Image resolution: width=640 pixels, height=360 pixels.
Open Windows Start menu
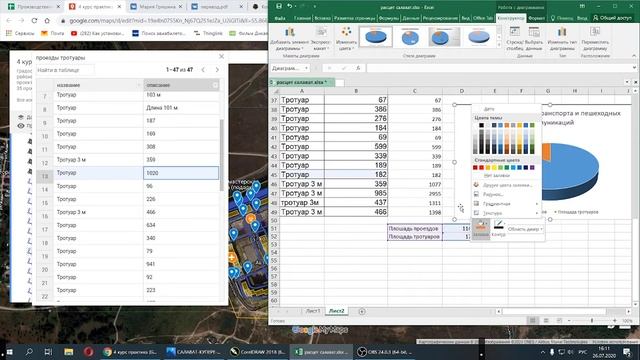[9, 351]
